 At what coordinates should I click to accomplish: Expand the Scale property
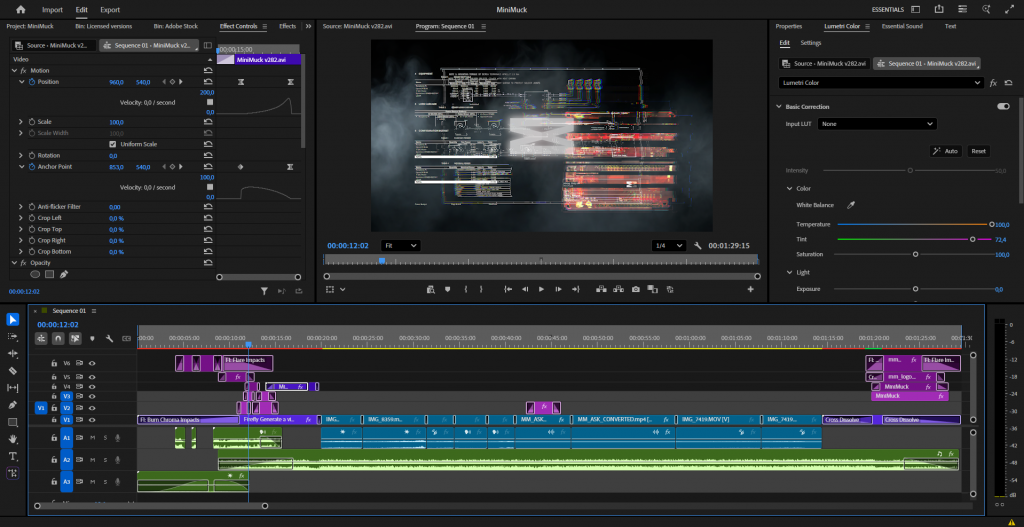(x=20, y=122)
